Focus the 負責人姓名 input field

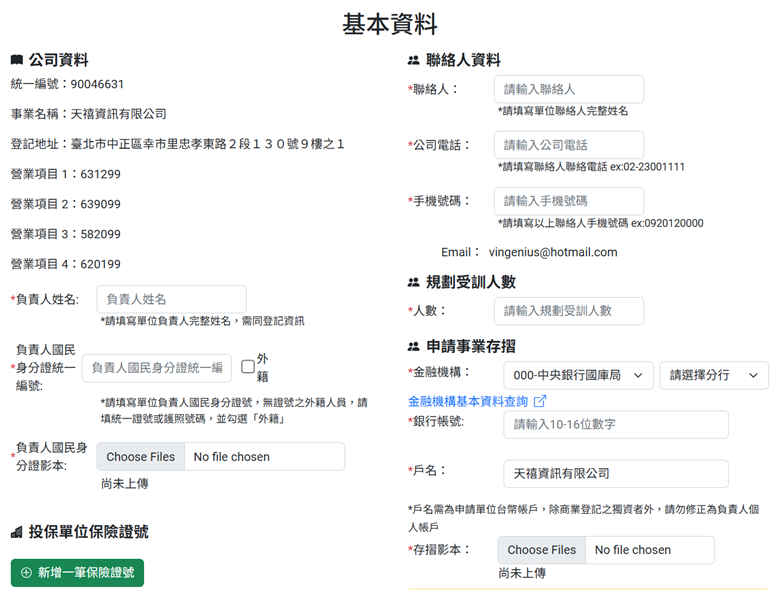[171, 299]
